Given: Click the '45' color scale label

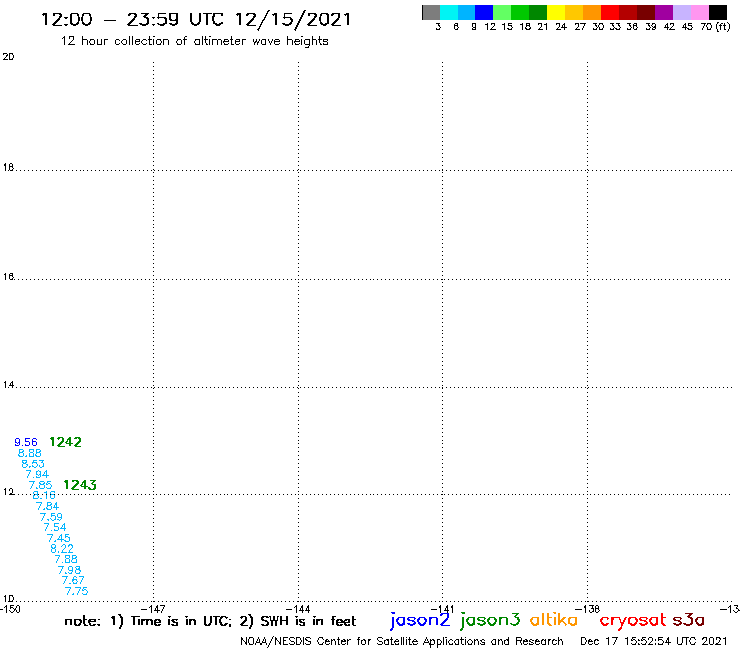Looking at the screenshot, I should click(x=687, y=26).
